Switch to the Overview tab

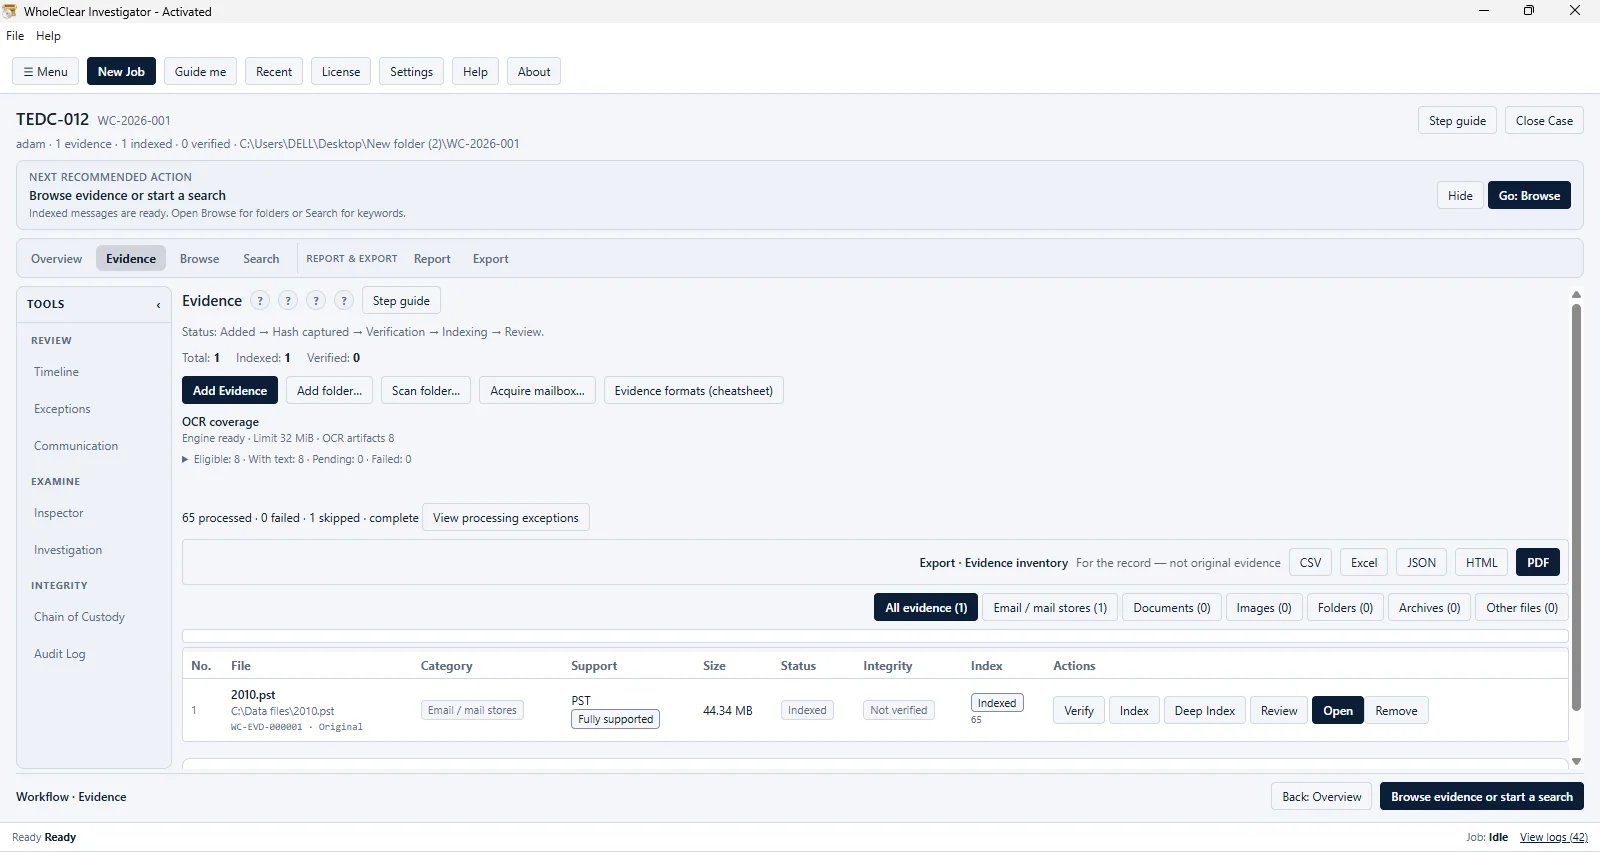56,259
